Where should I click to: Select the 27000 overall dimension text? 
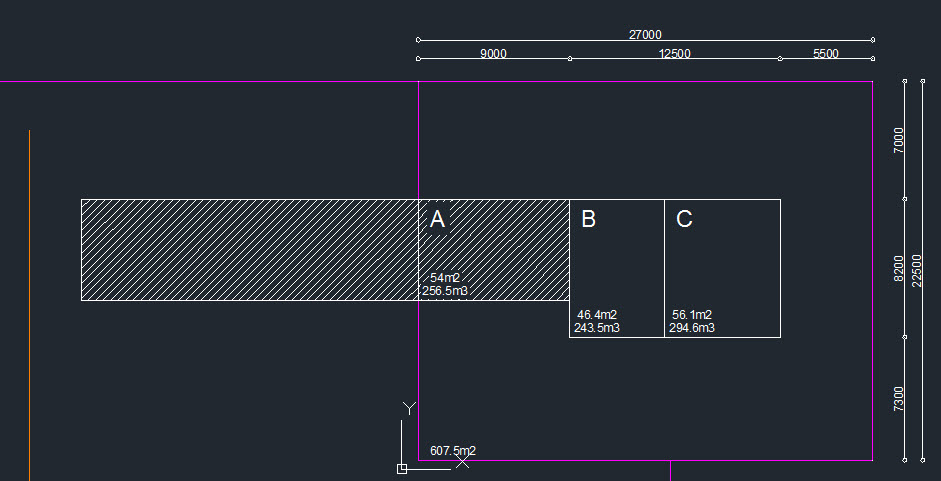tap(645, 34)
